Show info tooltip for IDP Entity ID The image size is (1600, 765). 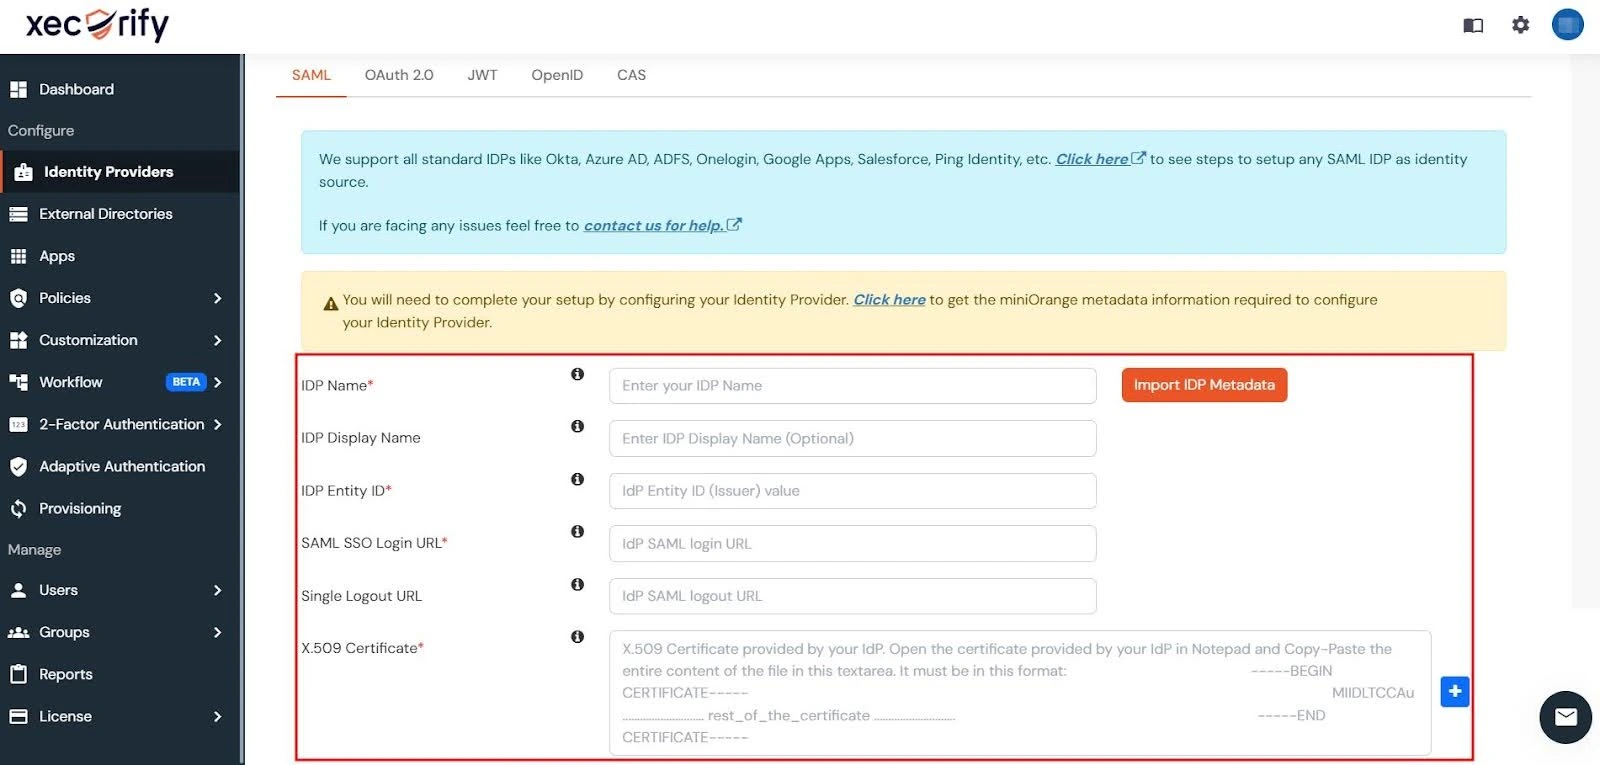[x=577, y=479]
